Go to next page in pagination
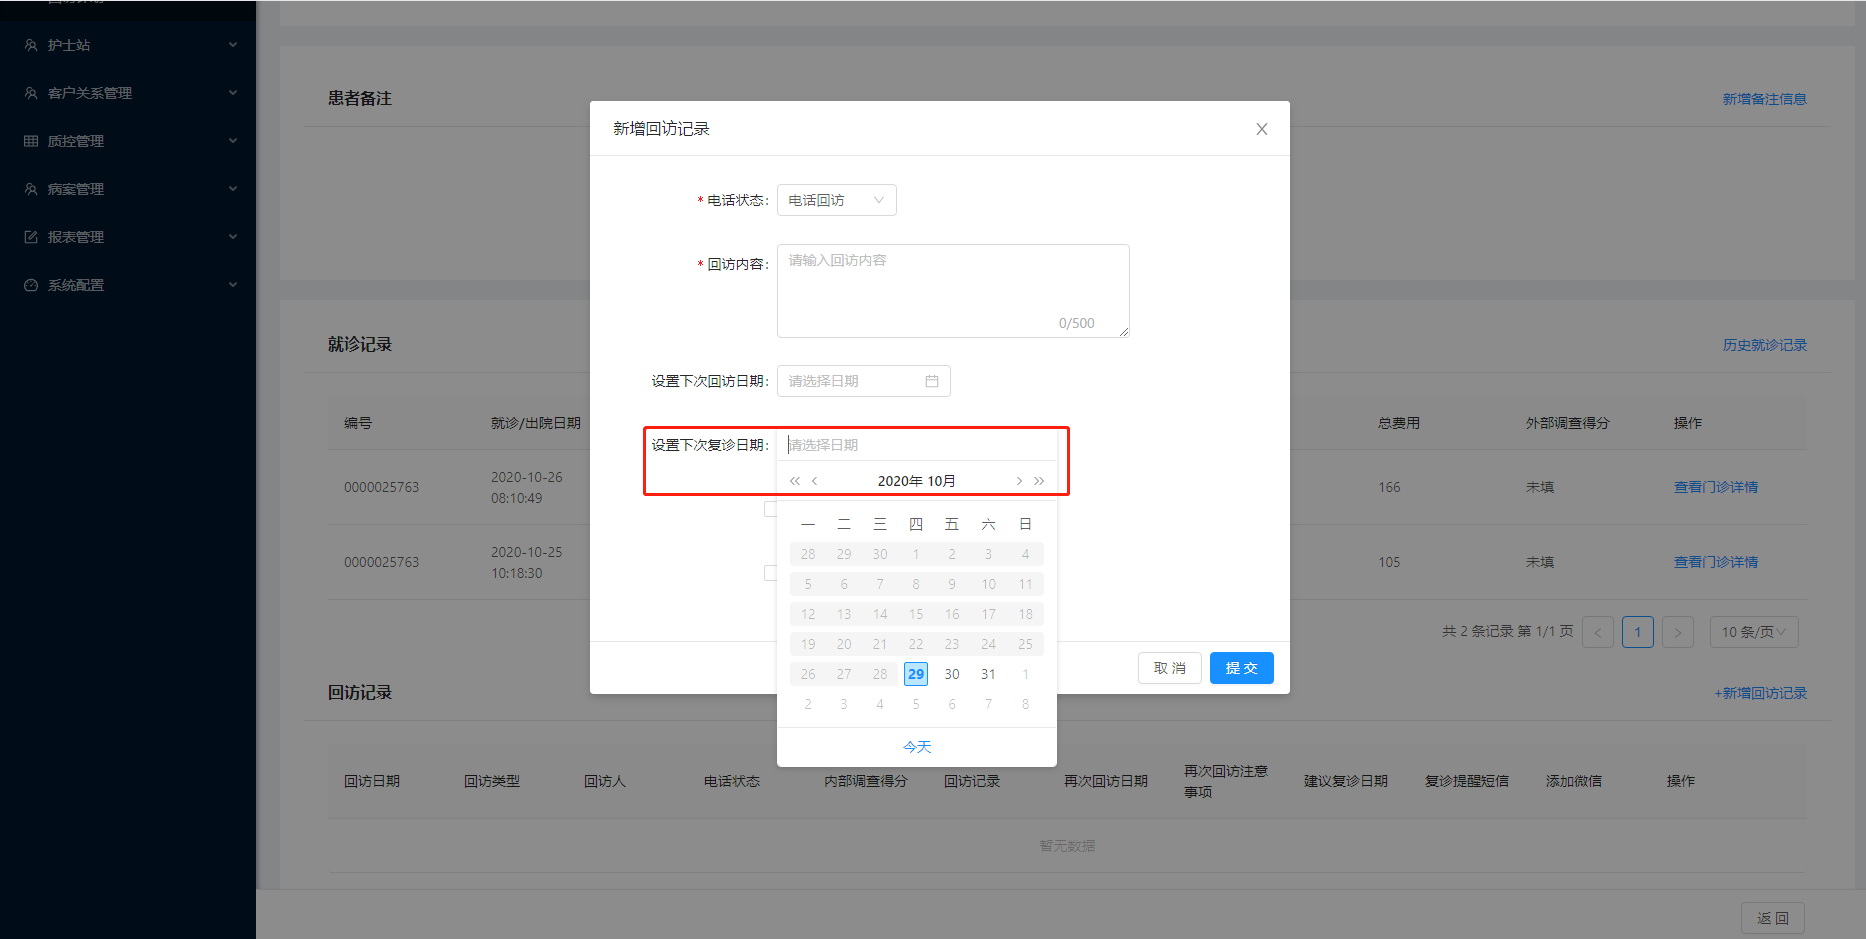Screen dimensions: 1866x939 click(1678, 632)
